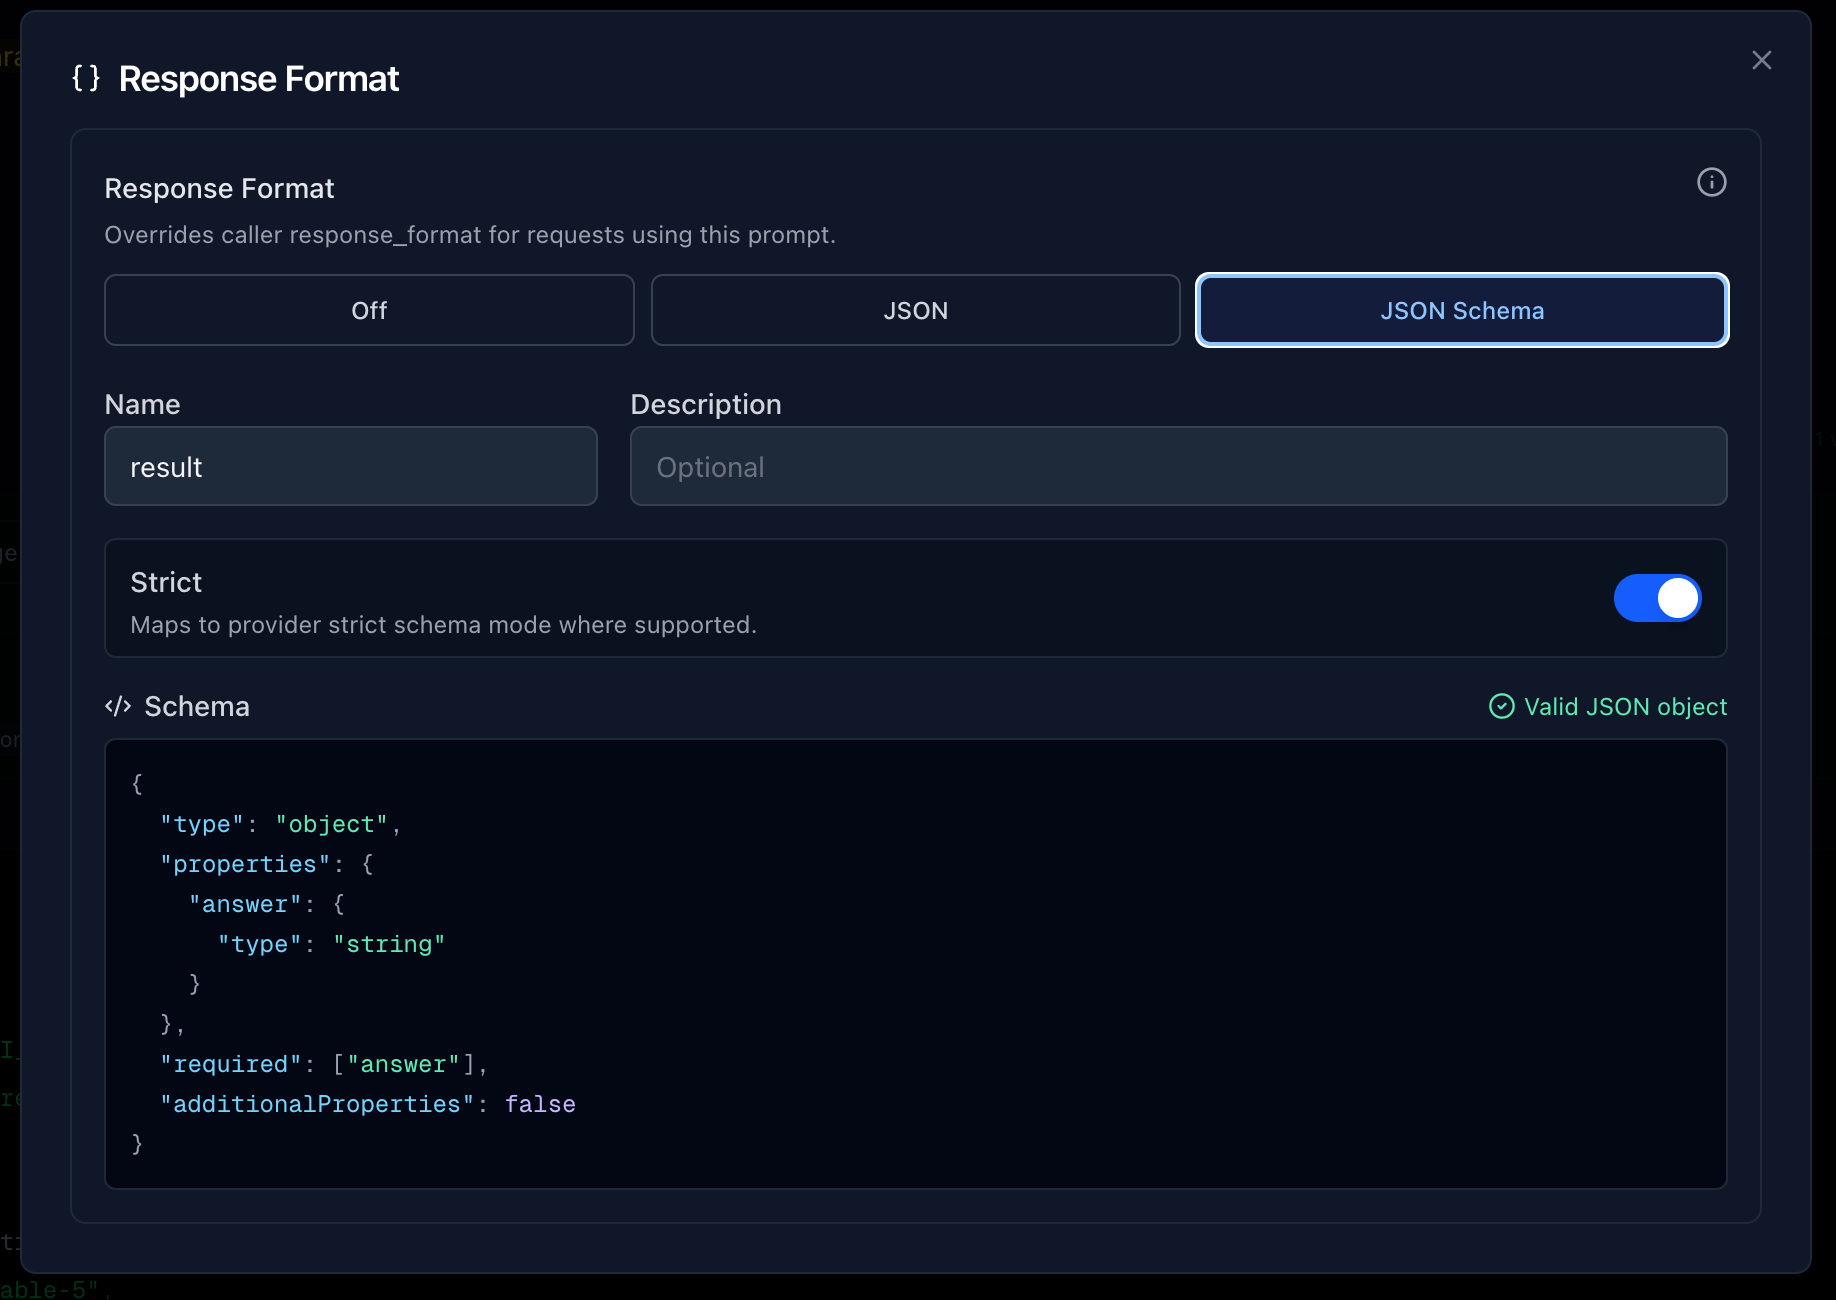Close the Response Format dialog
The image size is (1836, 1300).
1761,60
